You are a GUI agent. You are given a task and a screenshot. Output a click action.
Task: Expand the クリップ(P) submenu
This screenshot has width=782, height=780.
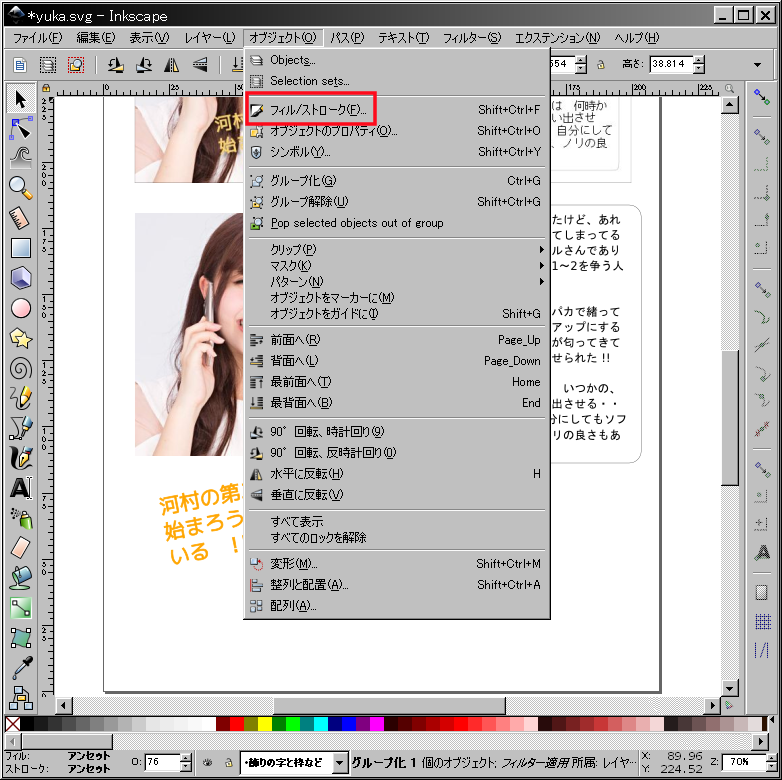pos(397,249)
